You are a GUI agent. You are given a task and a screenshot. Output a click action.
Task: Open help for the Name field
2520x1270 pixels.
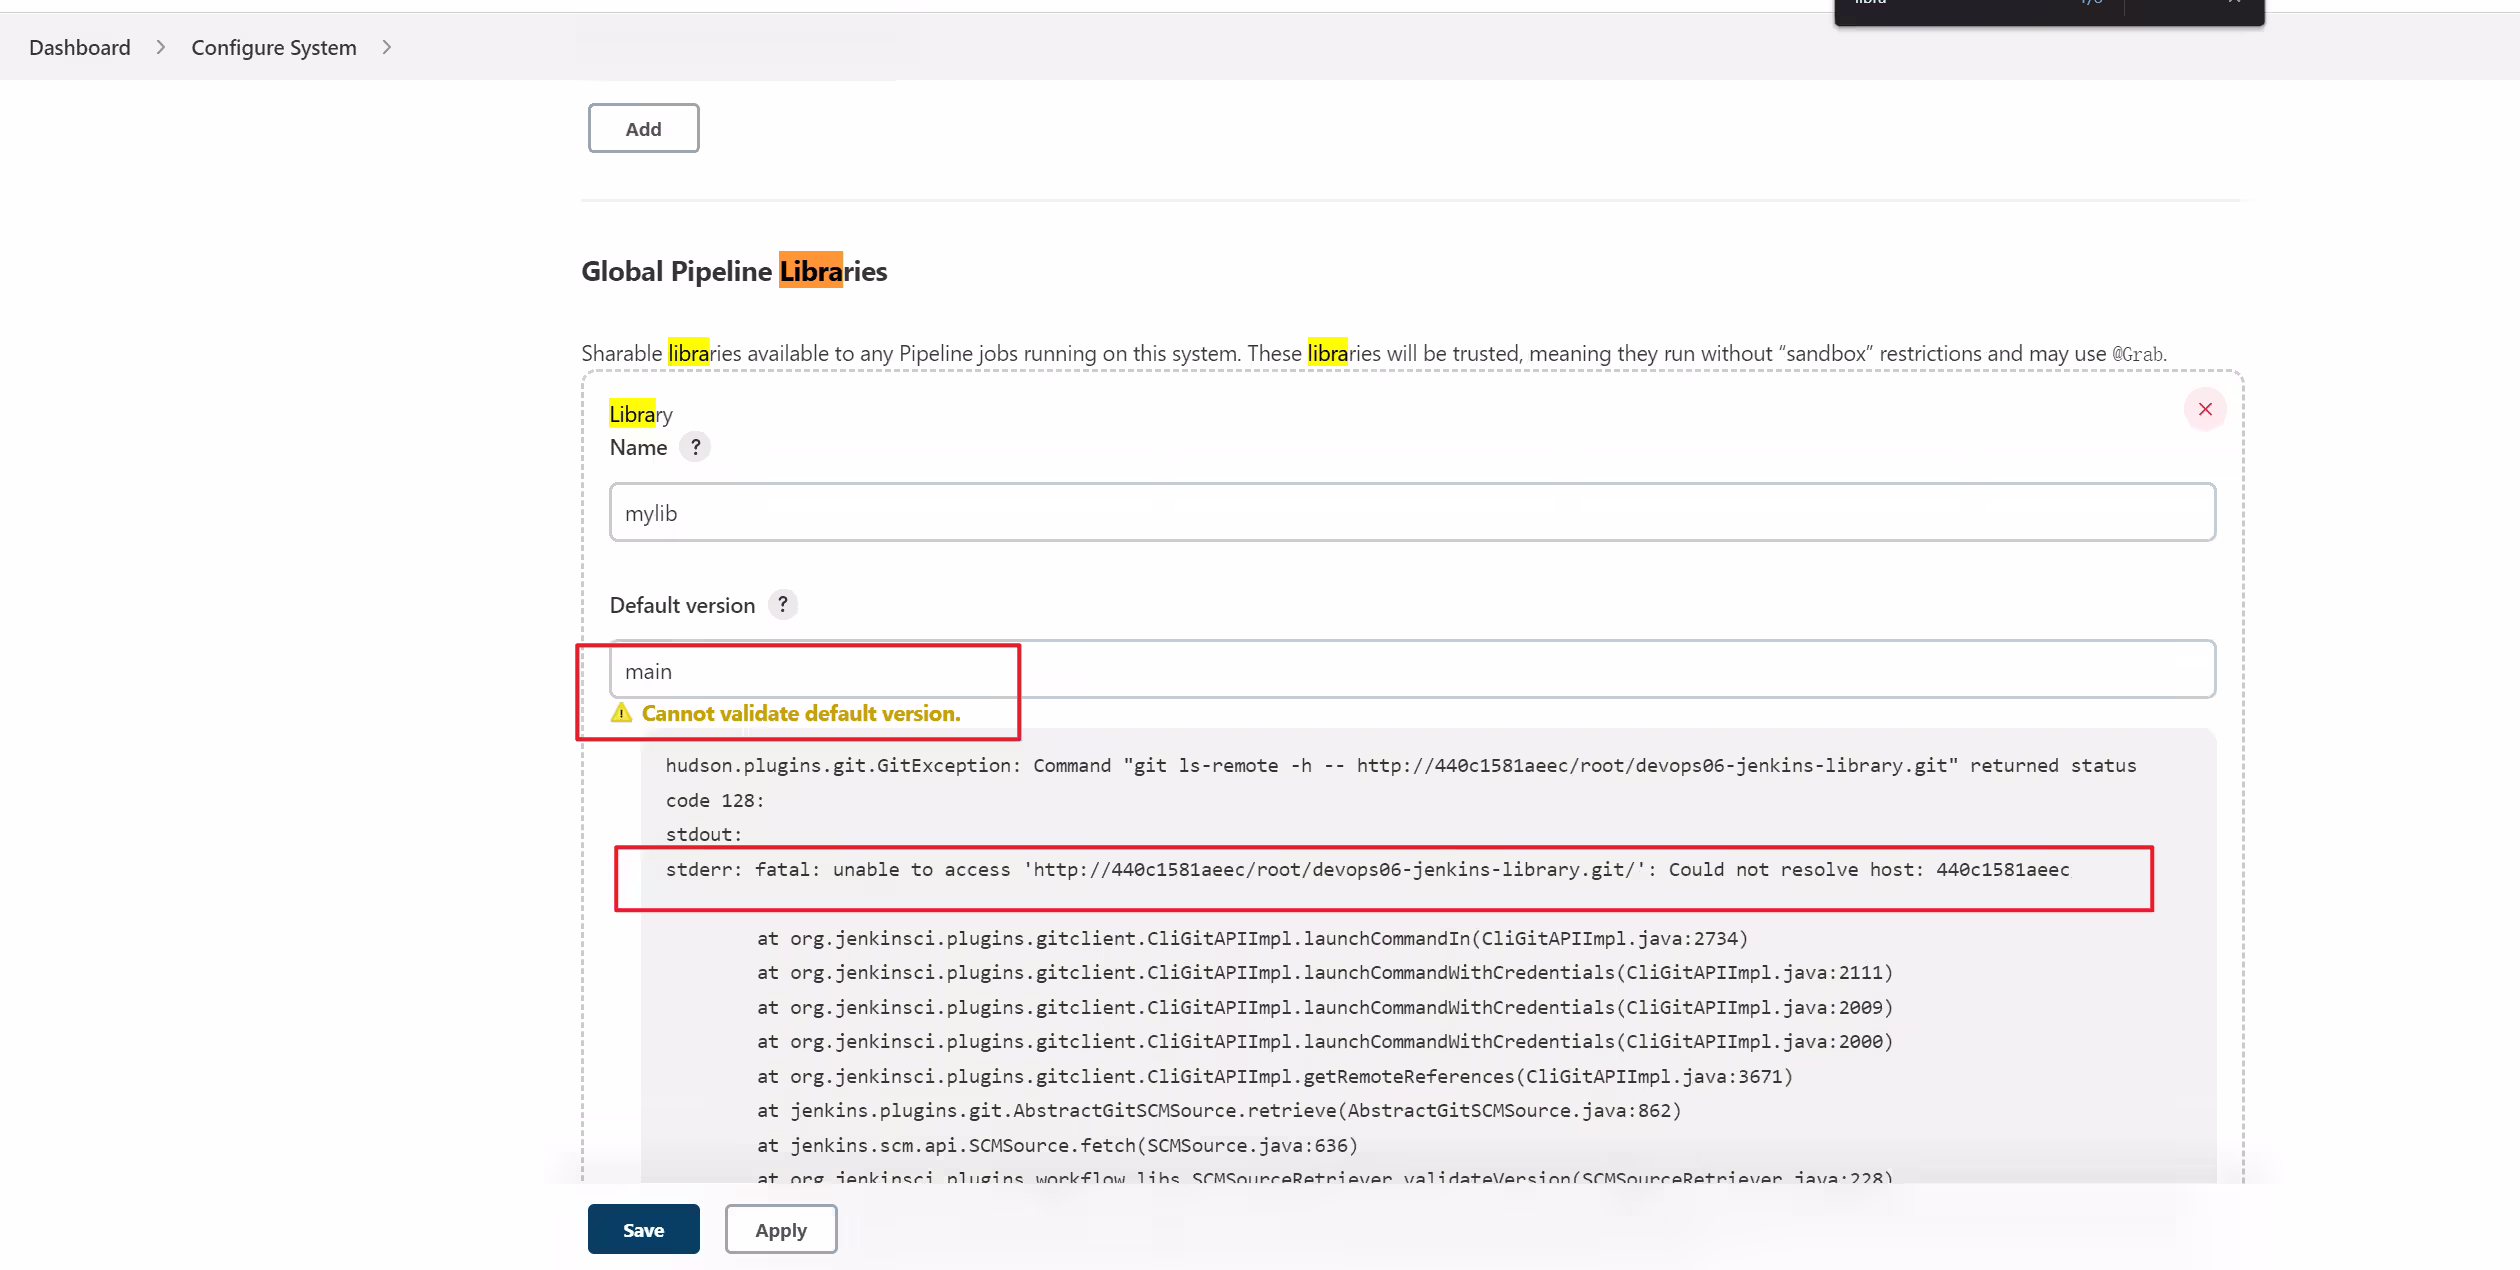[x=695, y=447]
